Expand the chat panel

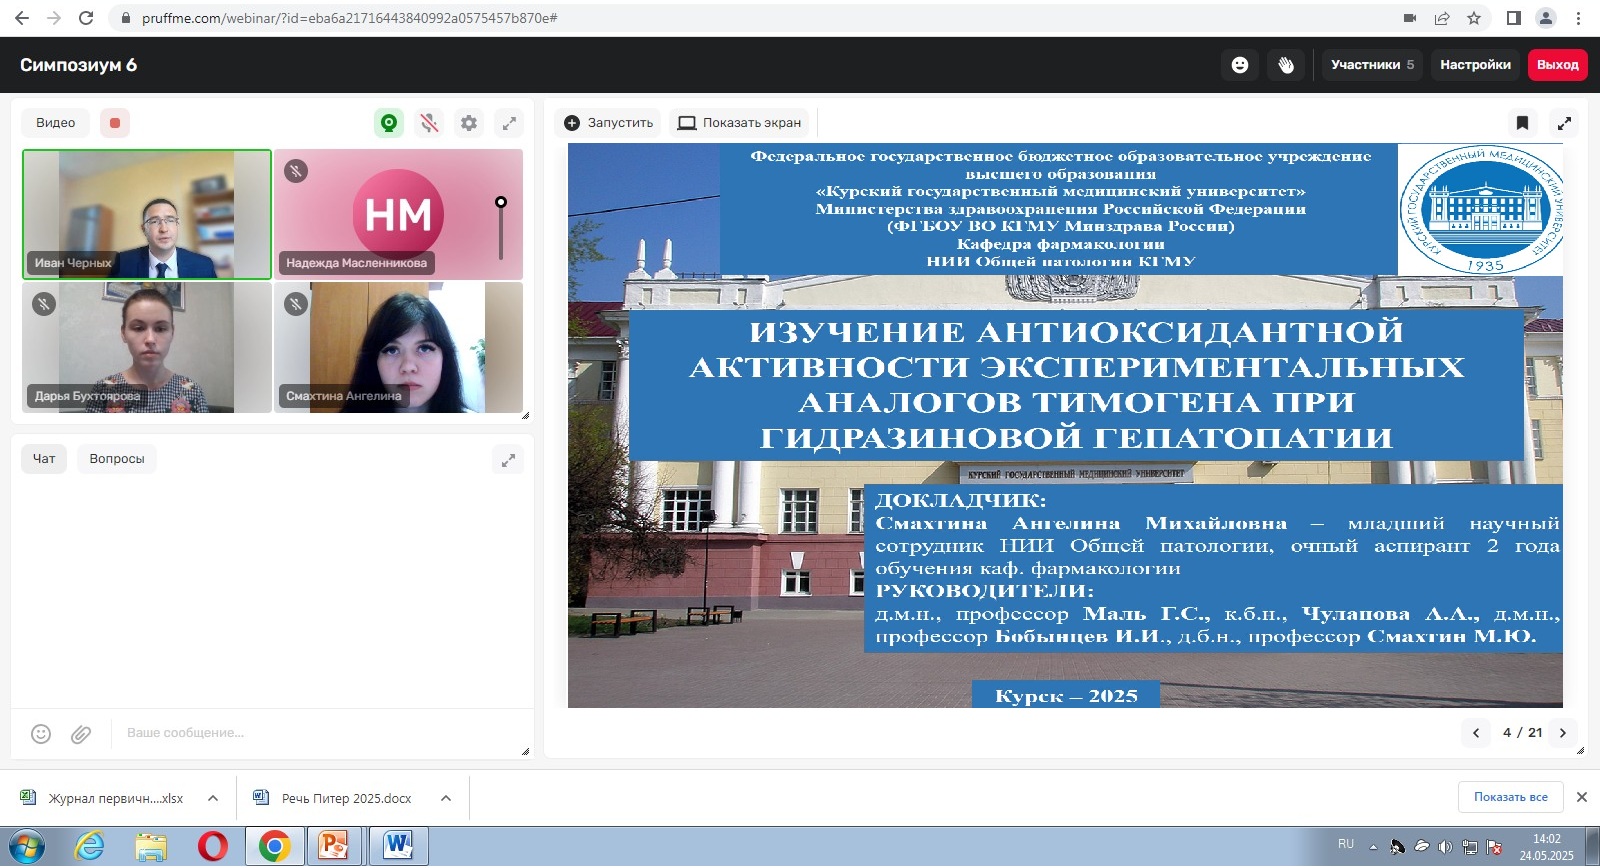pos(509,460)
